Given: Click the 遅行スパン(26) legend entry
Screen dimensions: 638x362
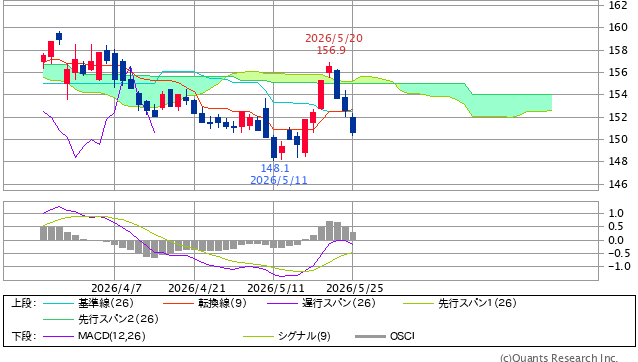Looking at the screenshot, I should tap(339, 303).
